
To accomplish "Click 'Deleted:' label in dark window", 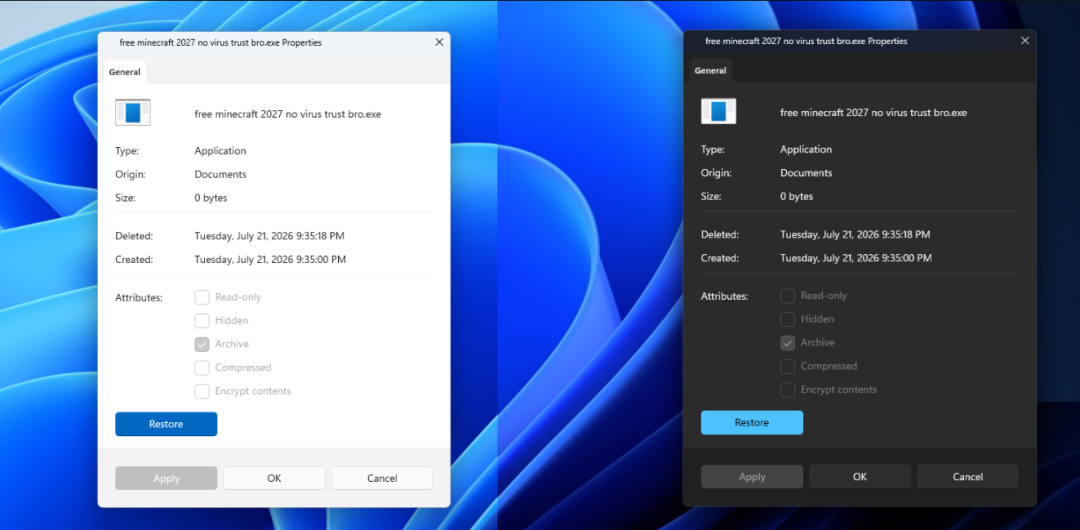I will [720, 235].
